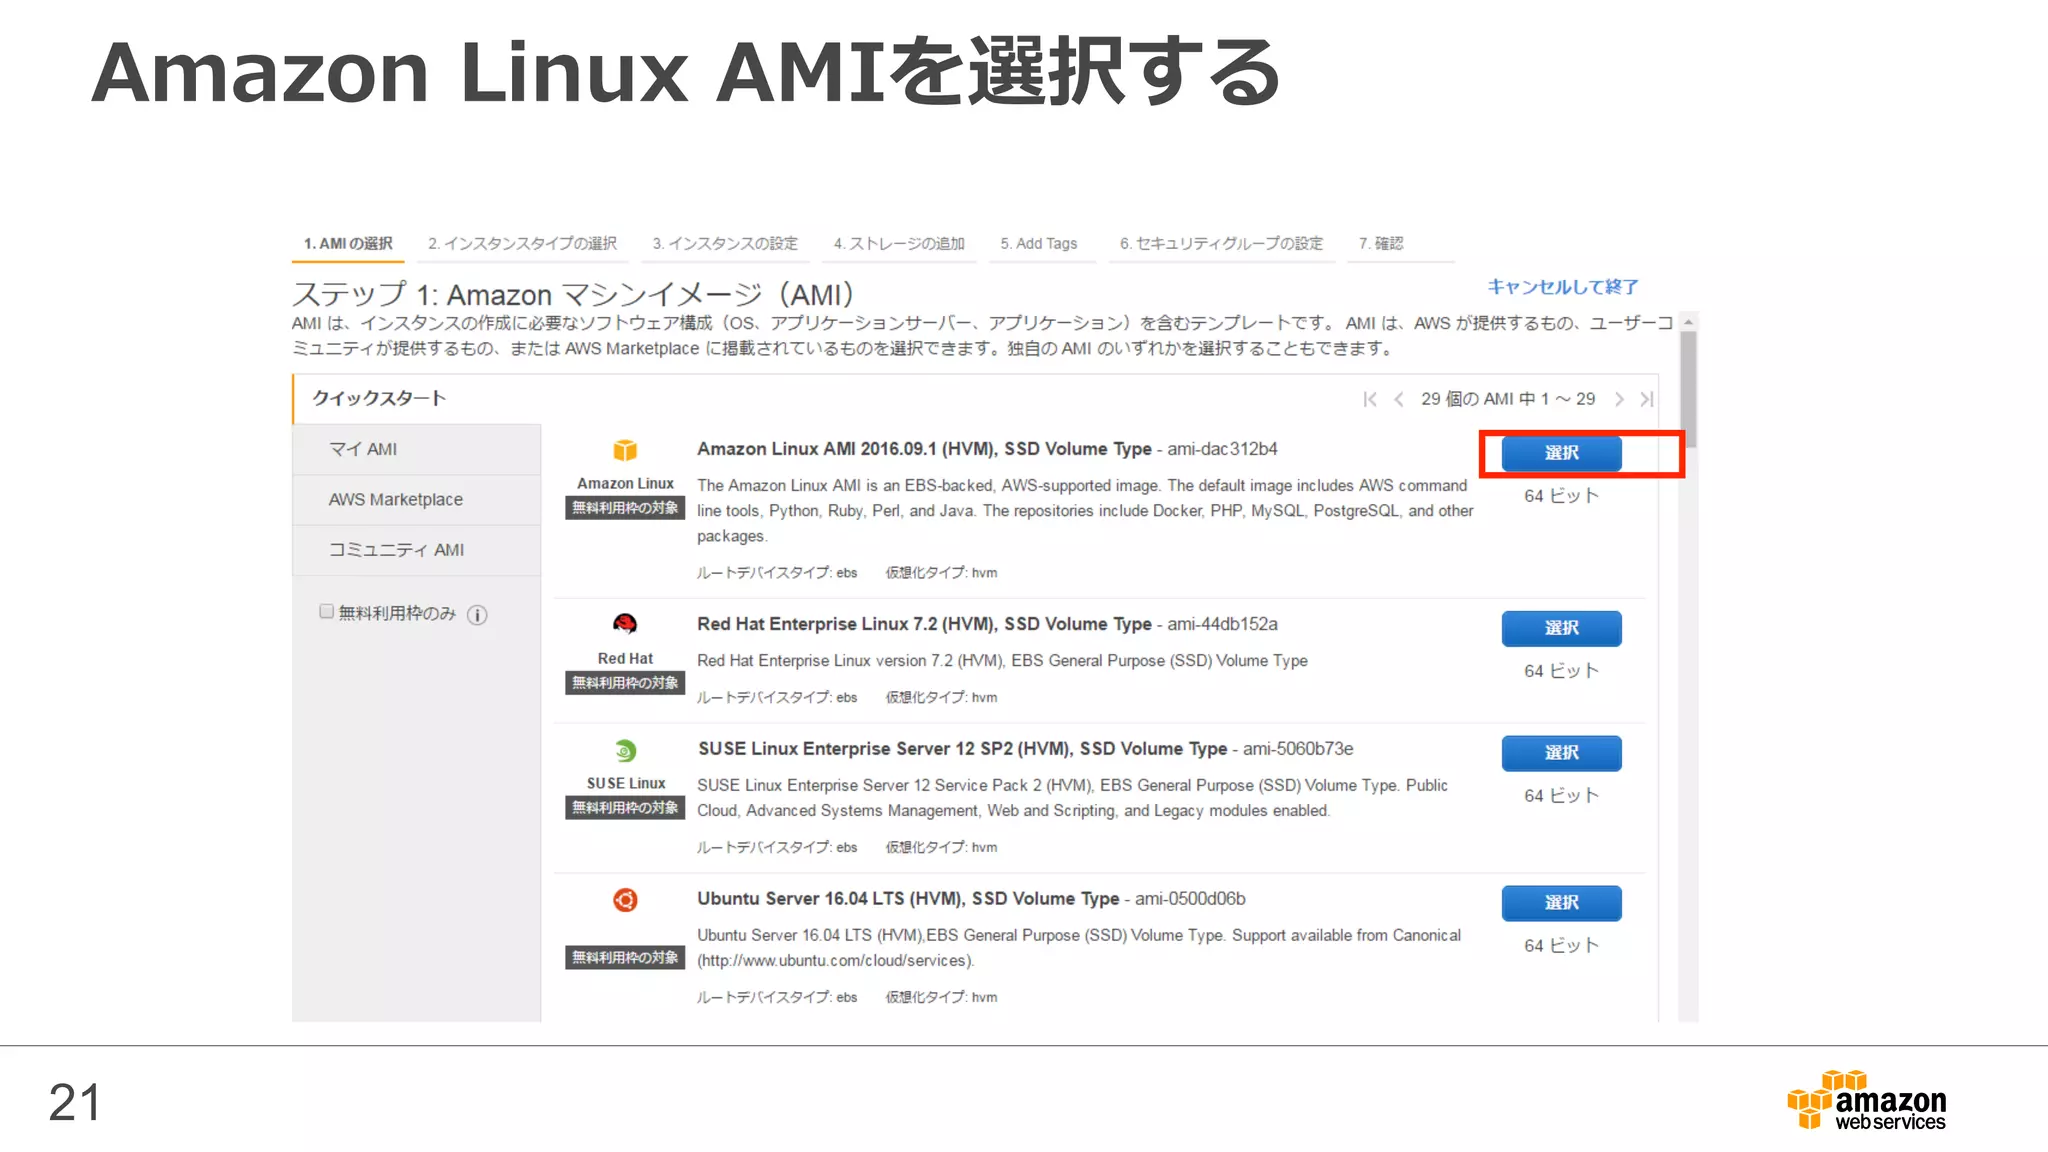2048x1152 pixels.
Task: Open 3. インスタンスの設定 tab
Action: (x=725, y=244)
